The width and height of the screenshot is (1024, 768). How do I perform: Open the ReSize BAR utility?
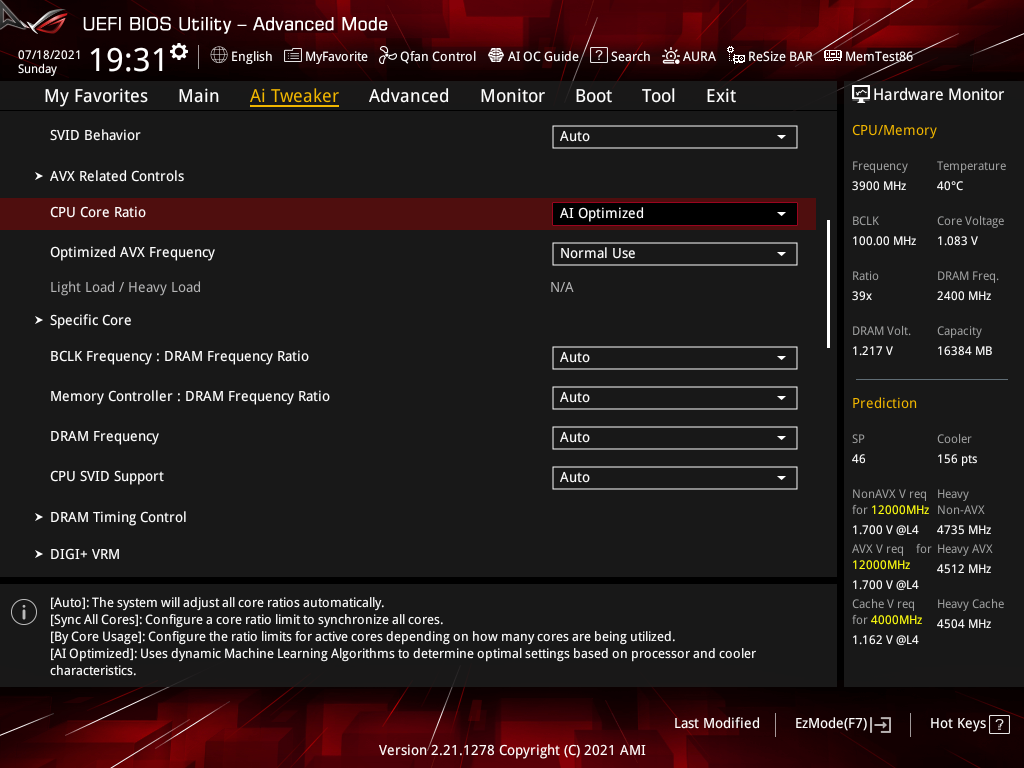(769, 56)
